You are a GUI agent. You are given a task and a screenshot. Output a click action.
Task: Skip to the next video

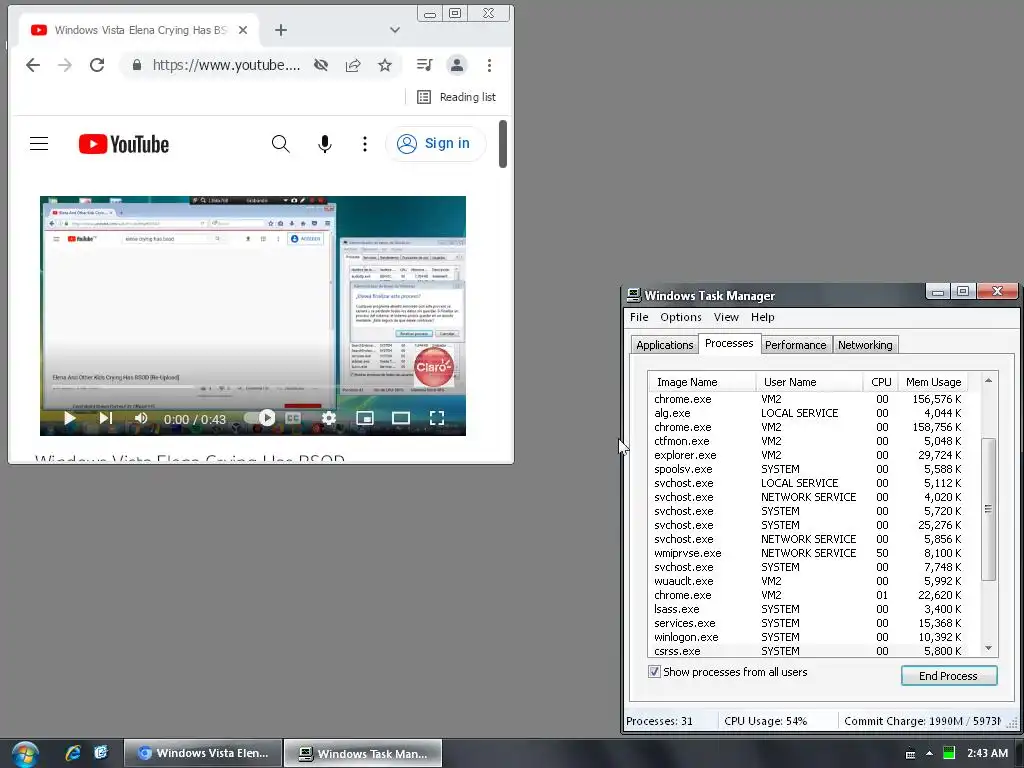[106, 419]
